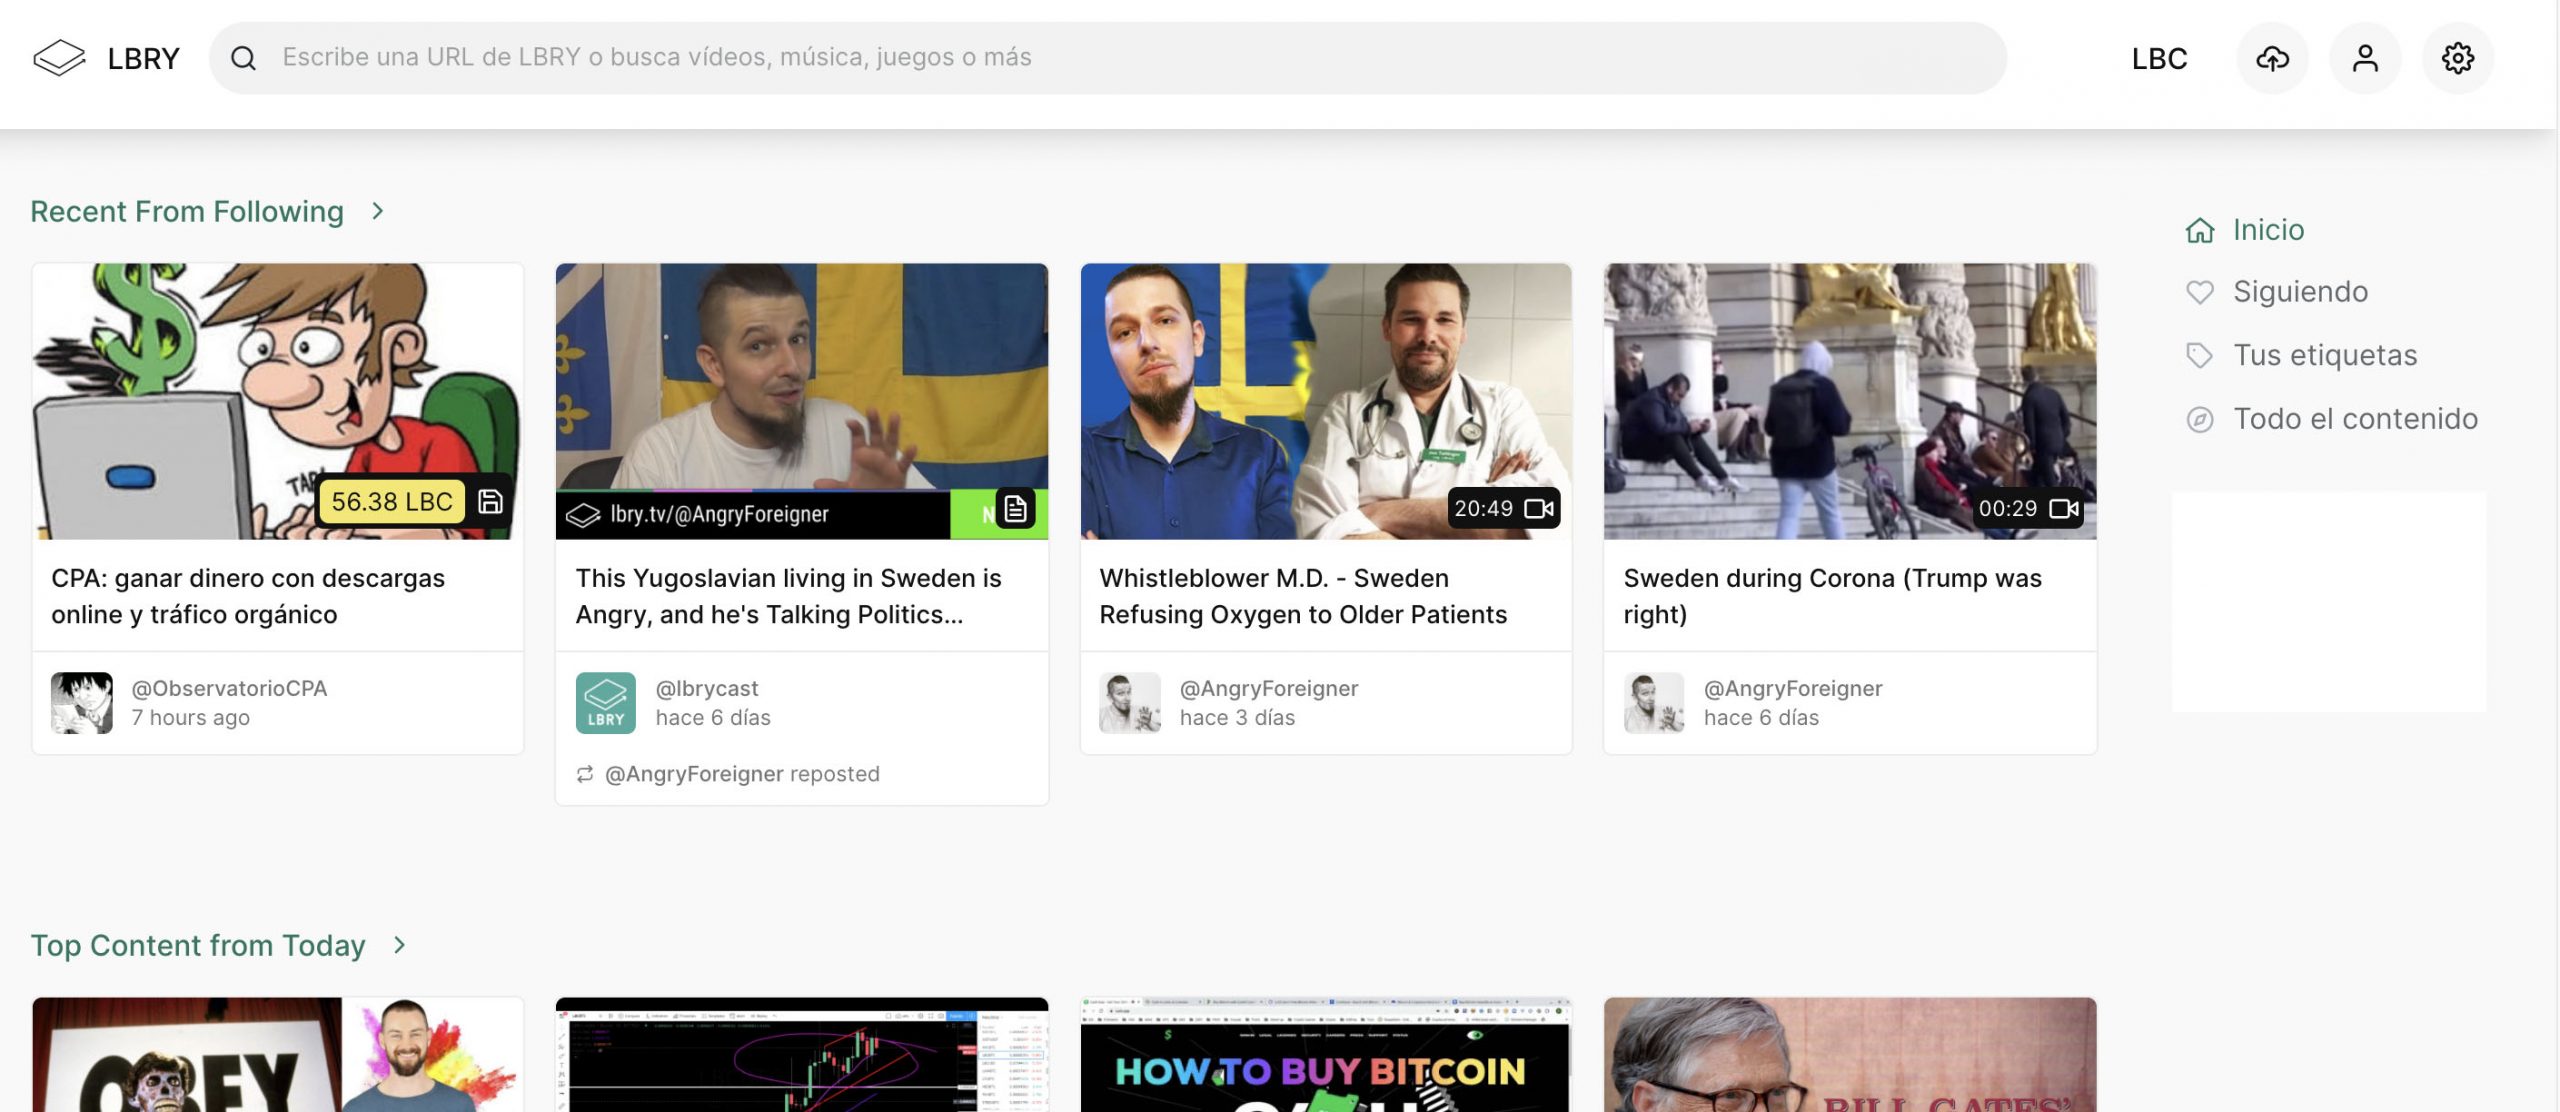Select Tus etiquetas in the side menu
The image size is (2560, 1112).
(x=2325, y=355)
